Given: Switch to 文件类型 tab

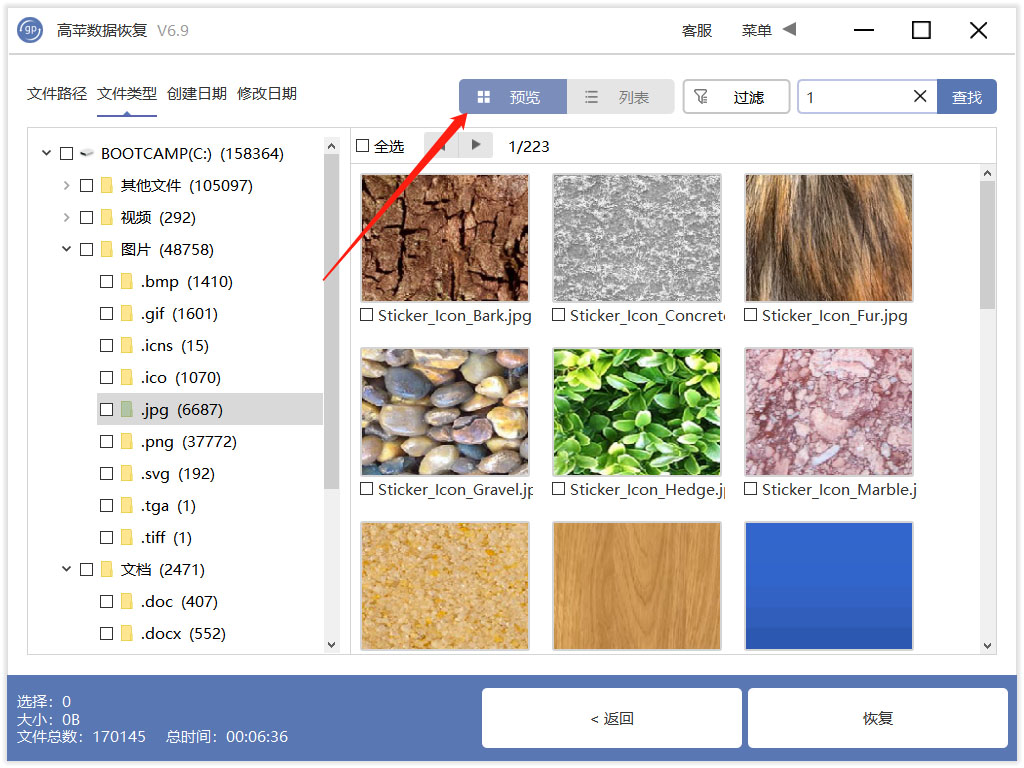Looking at the screenshot, I should (x=127, y=94).
